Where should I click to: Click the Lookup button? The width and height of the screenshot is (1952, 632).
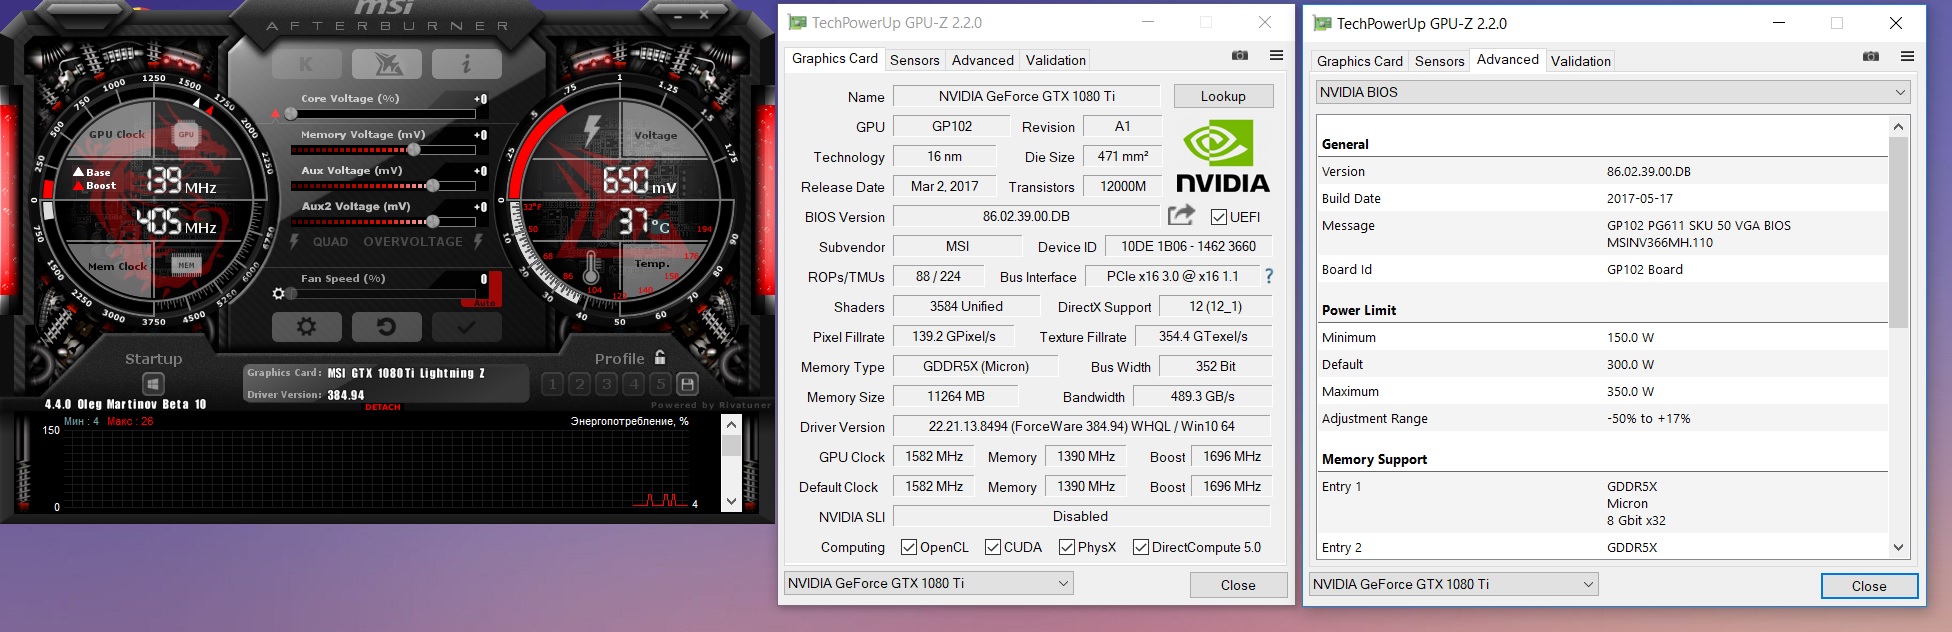1223,96
